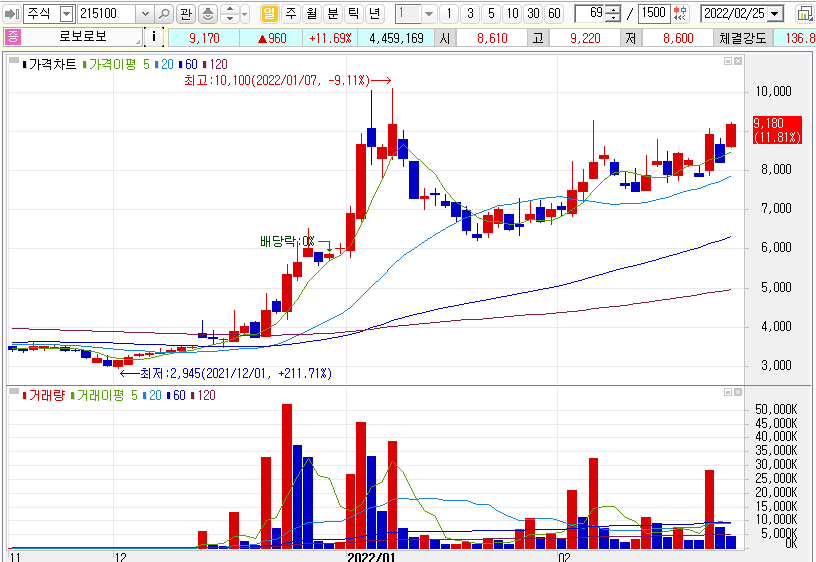Viewport: 816px width, 562px height.
Task: Click the pink 증 badge icon
Action: click(x=12, y=37)
